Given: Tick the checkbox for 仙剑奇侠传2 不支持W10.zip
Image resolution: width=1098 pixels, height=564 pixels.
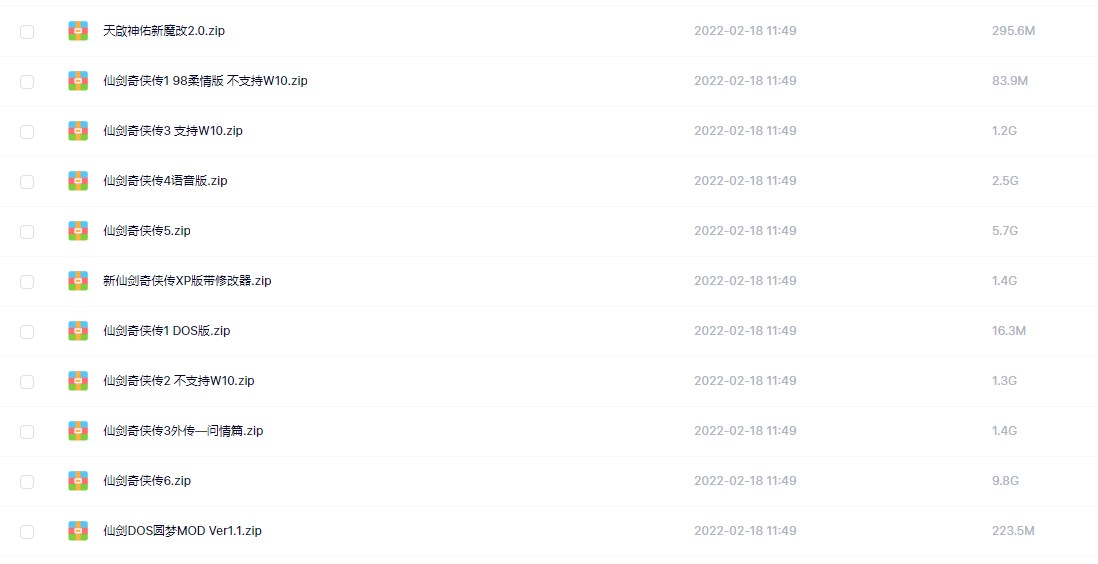Looking at the screenshot, I should click(27, 382).
